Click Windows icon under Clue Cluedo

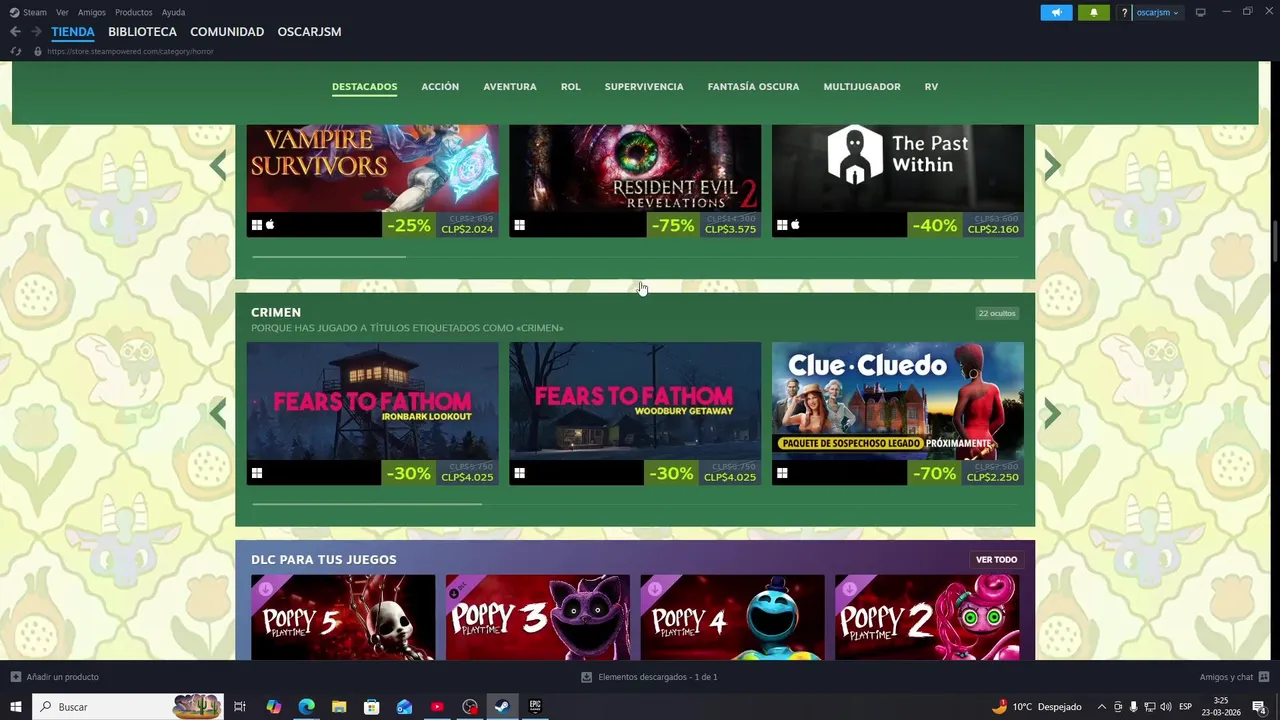click(x=782, y=473)
